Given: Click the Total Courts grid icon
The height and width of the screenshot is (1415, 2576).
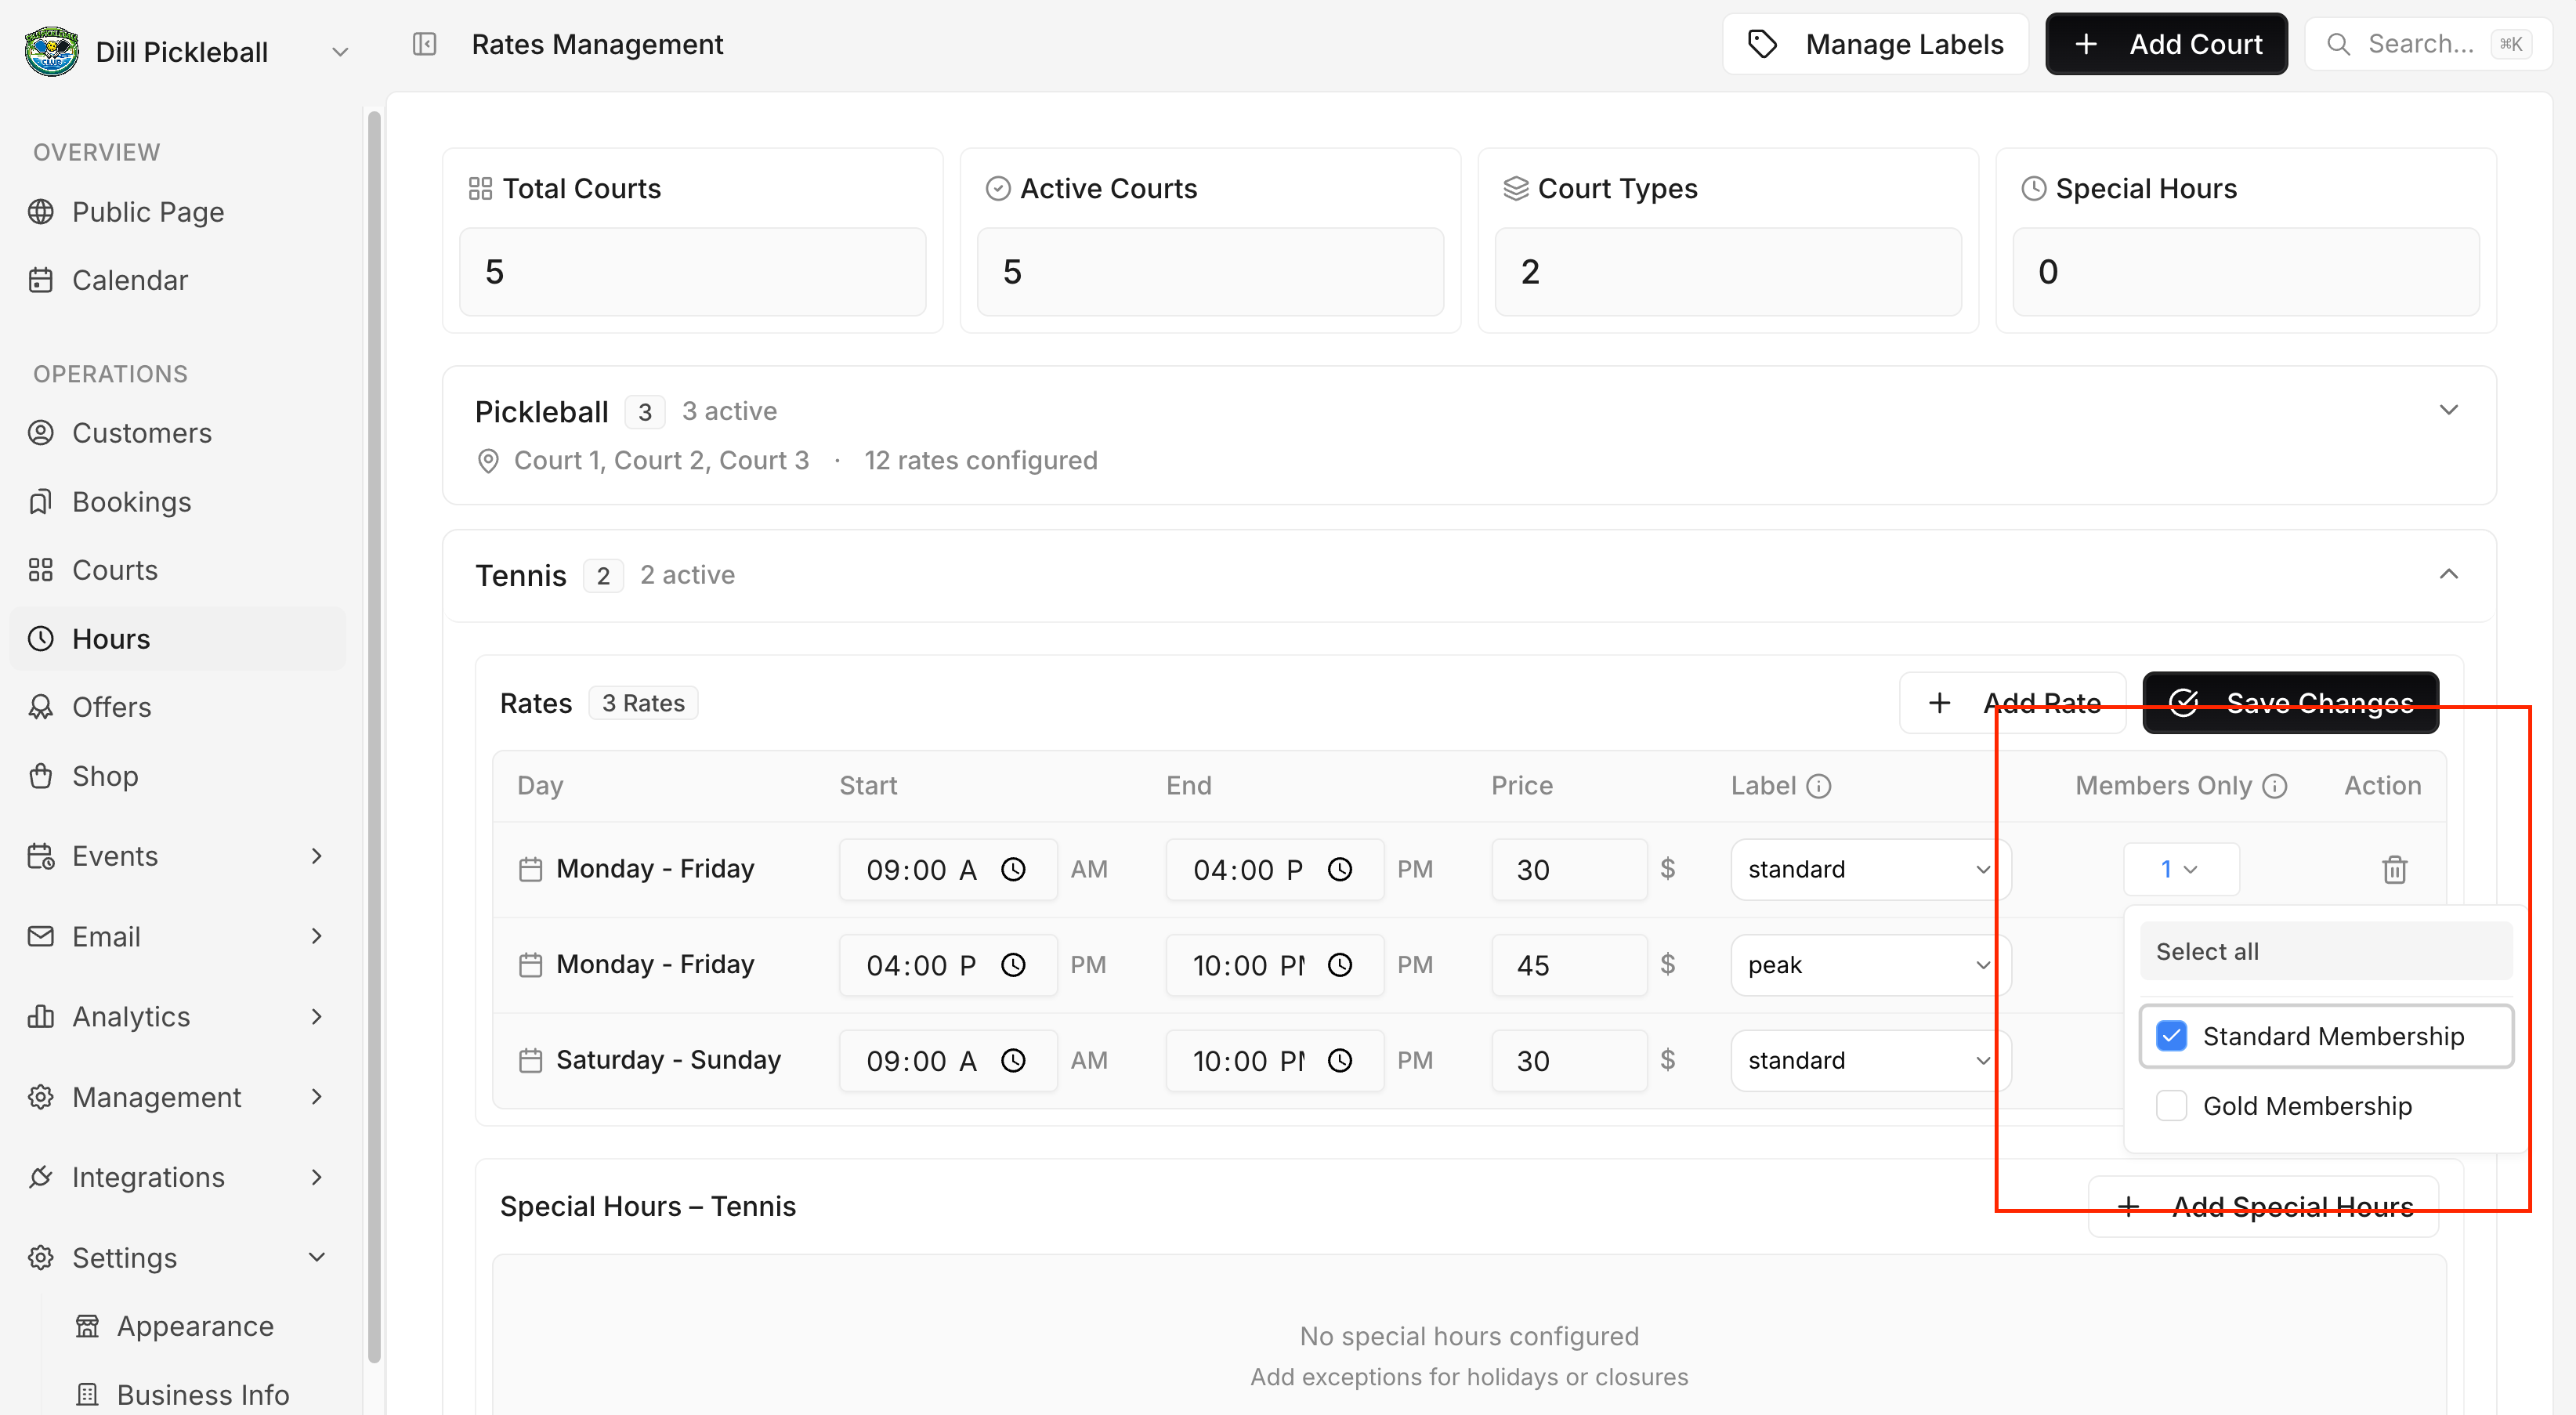Looking at the screenshot, I should click(480, 189).
